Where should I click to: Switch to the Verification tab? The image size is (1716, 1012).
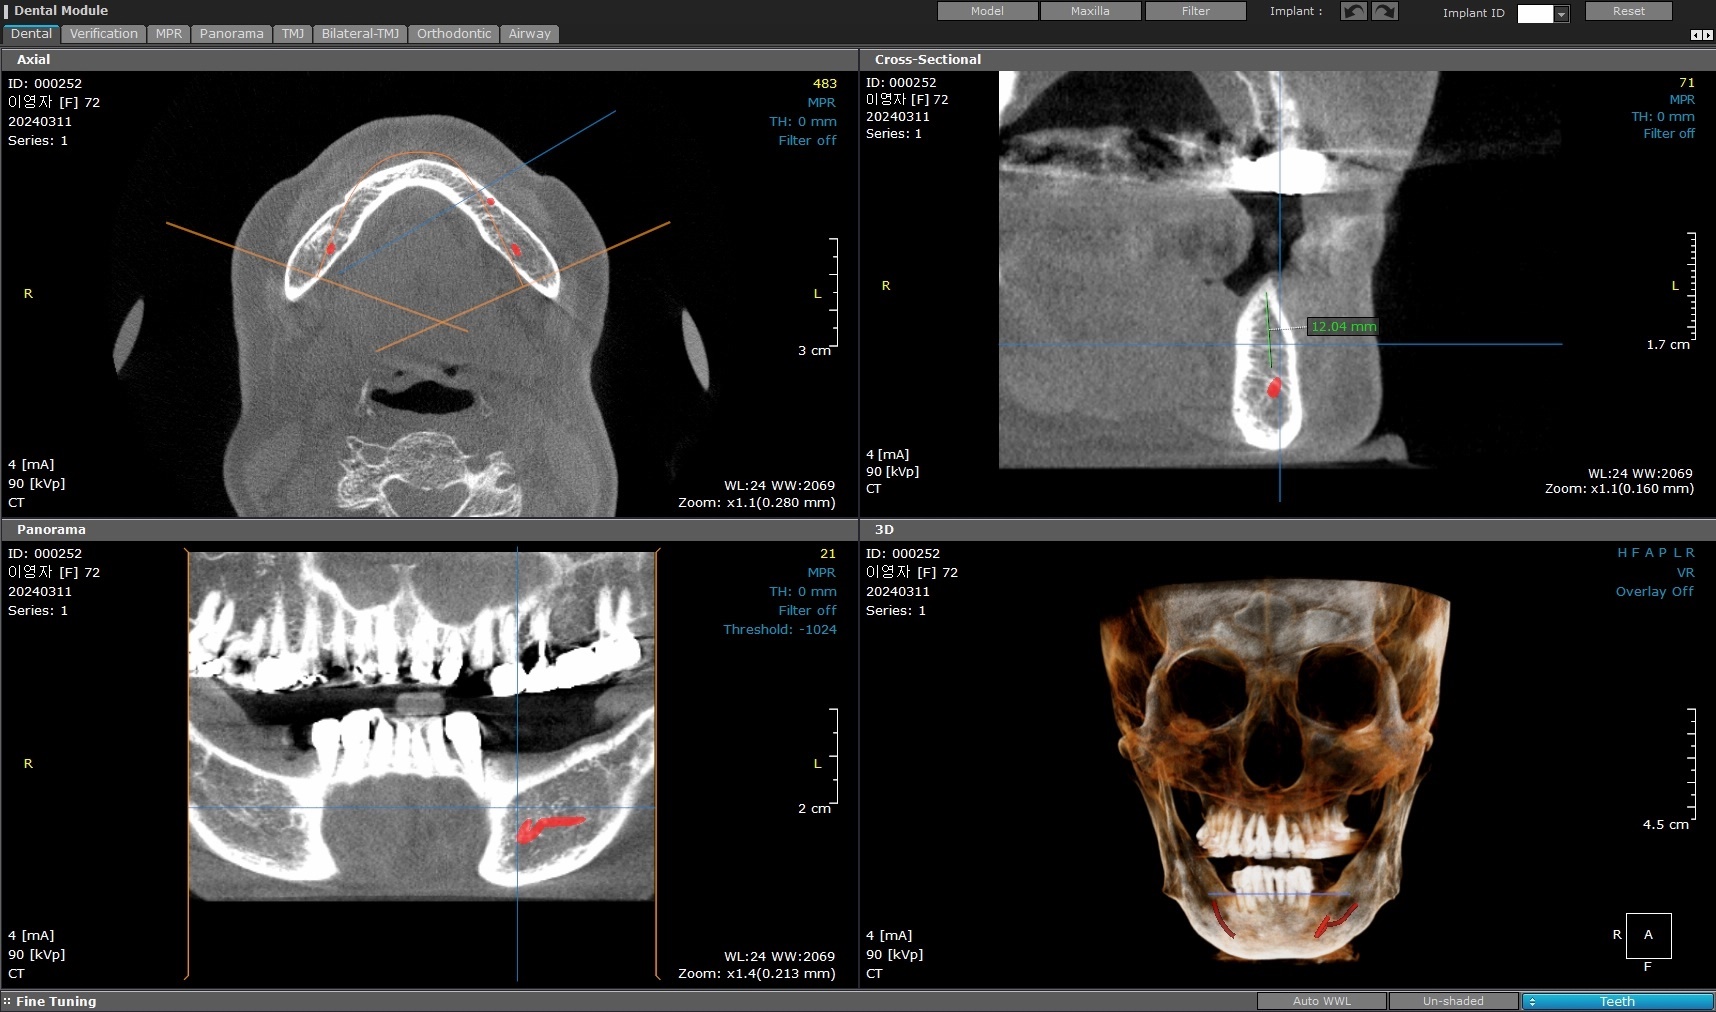point(104,34)
